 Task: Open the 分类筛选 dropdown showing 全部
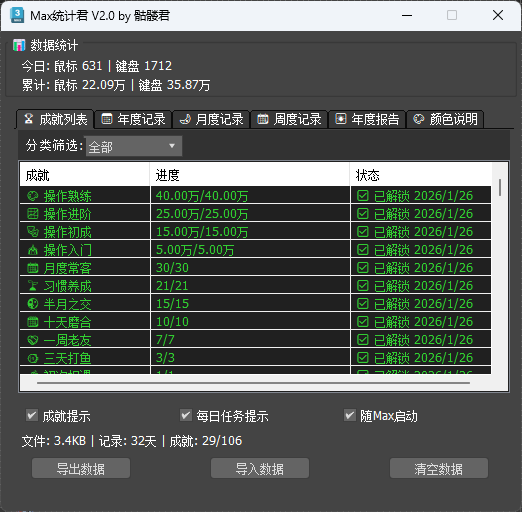[x=134, y=146]
